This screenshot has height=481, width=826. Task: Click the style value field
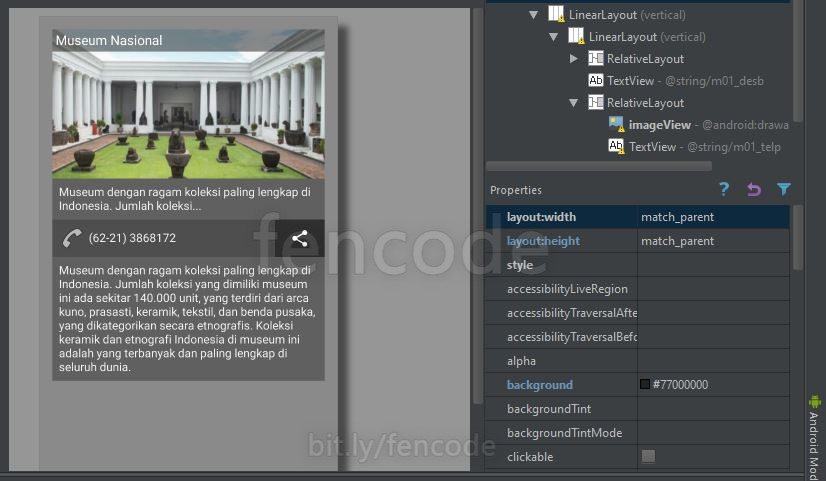point(713,265)
